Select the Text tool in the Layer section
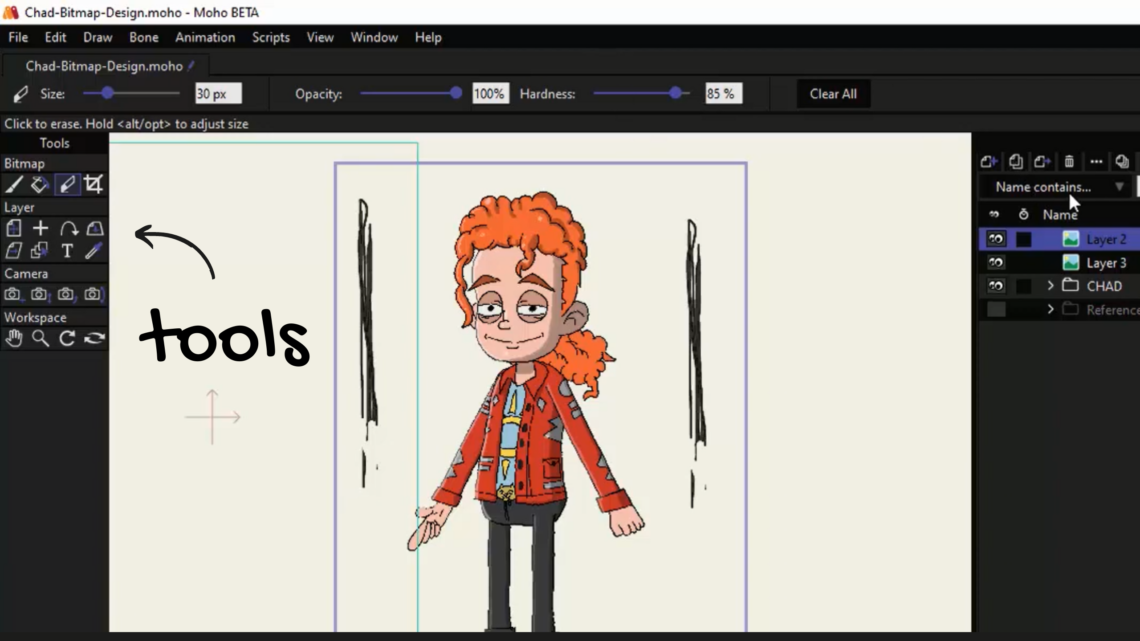The width and height of the screenshot is (1140, 641). pos(67,251)
